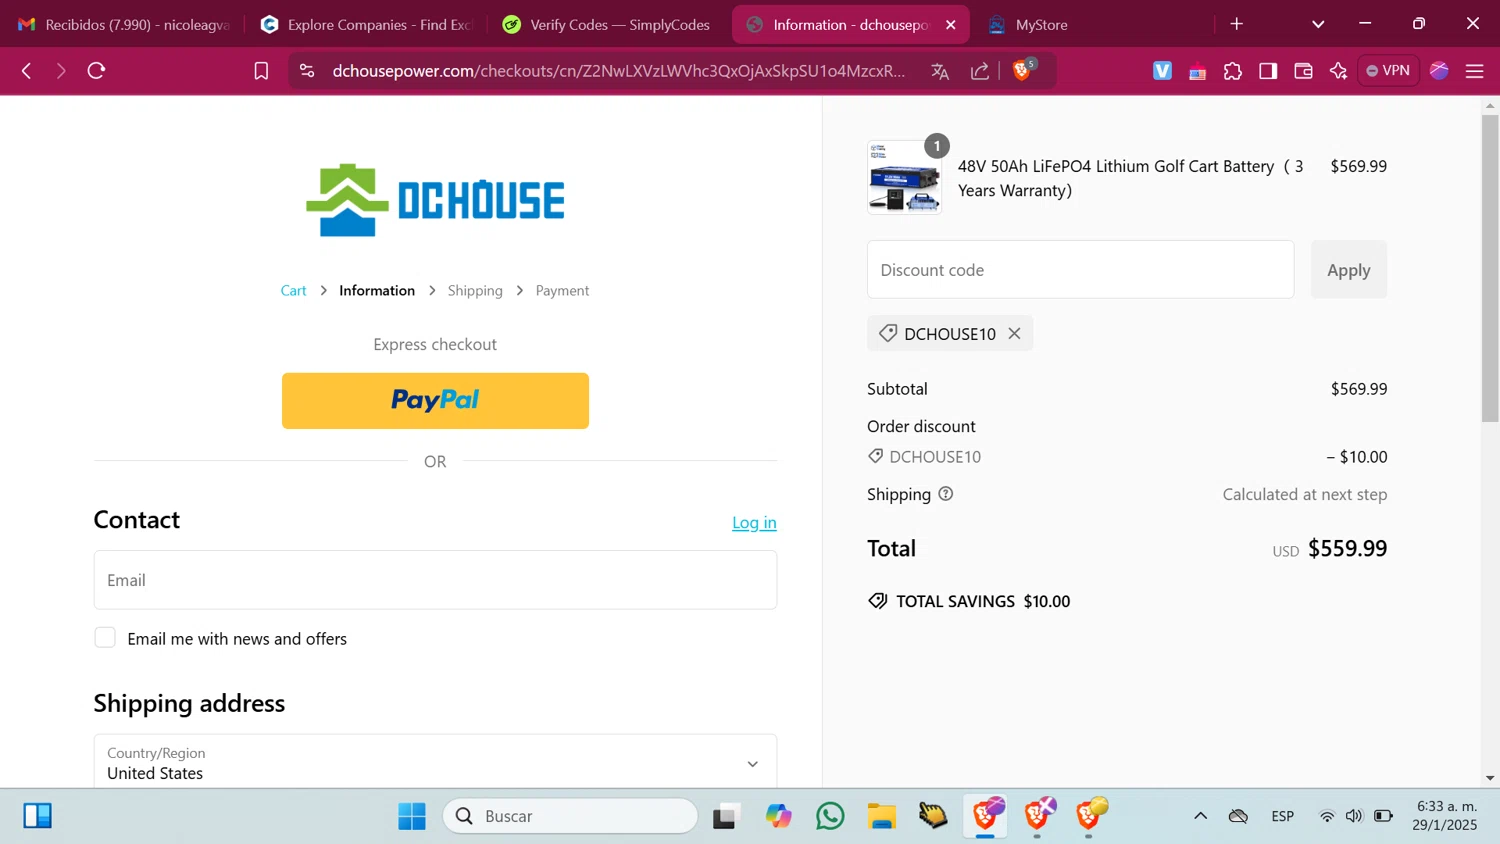The image size is (1500, 844).
Task: Open Leo AI sparkle icon
Action: coord(1338,71)
